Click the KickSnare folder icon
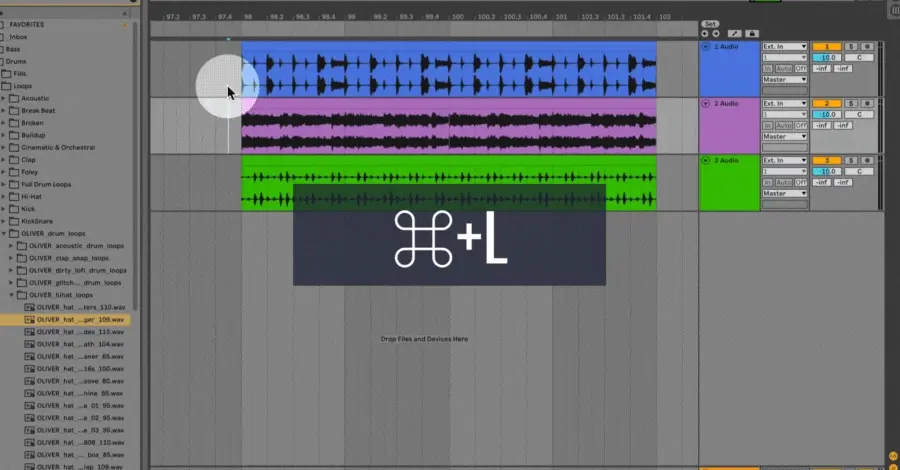Viewport: 900px width, 470px height. [x=14, y=221]
